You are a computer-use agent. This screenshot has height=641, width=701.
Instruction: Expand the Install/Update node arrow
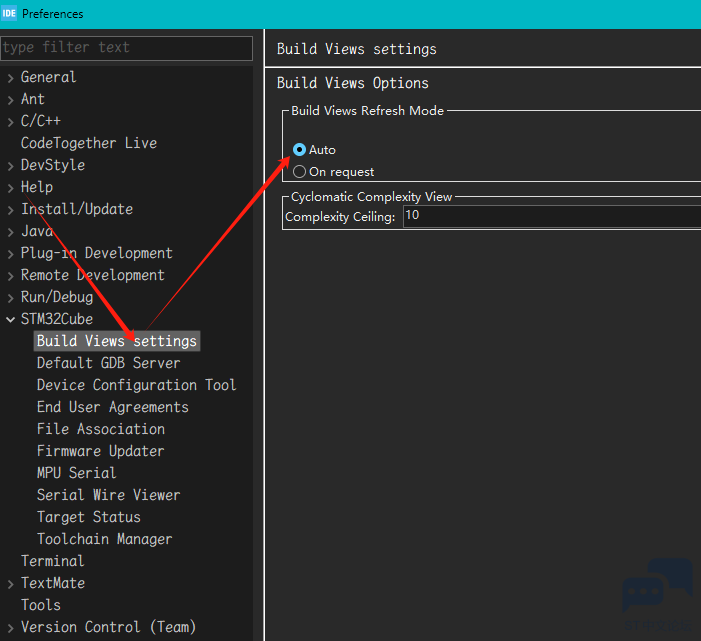pos(11,210)
